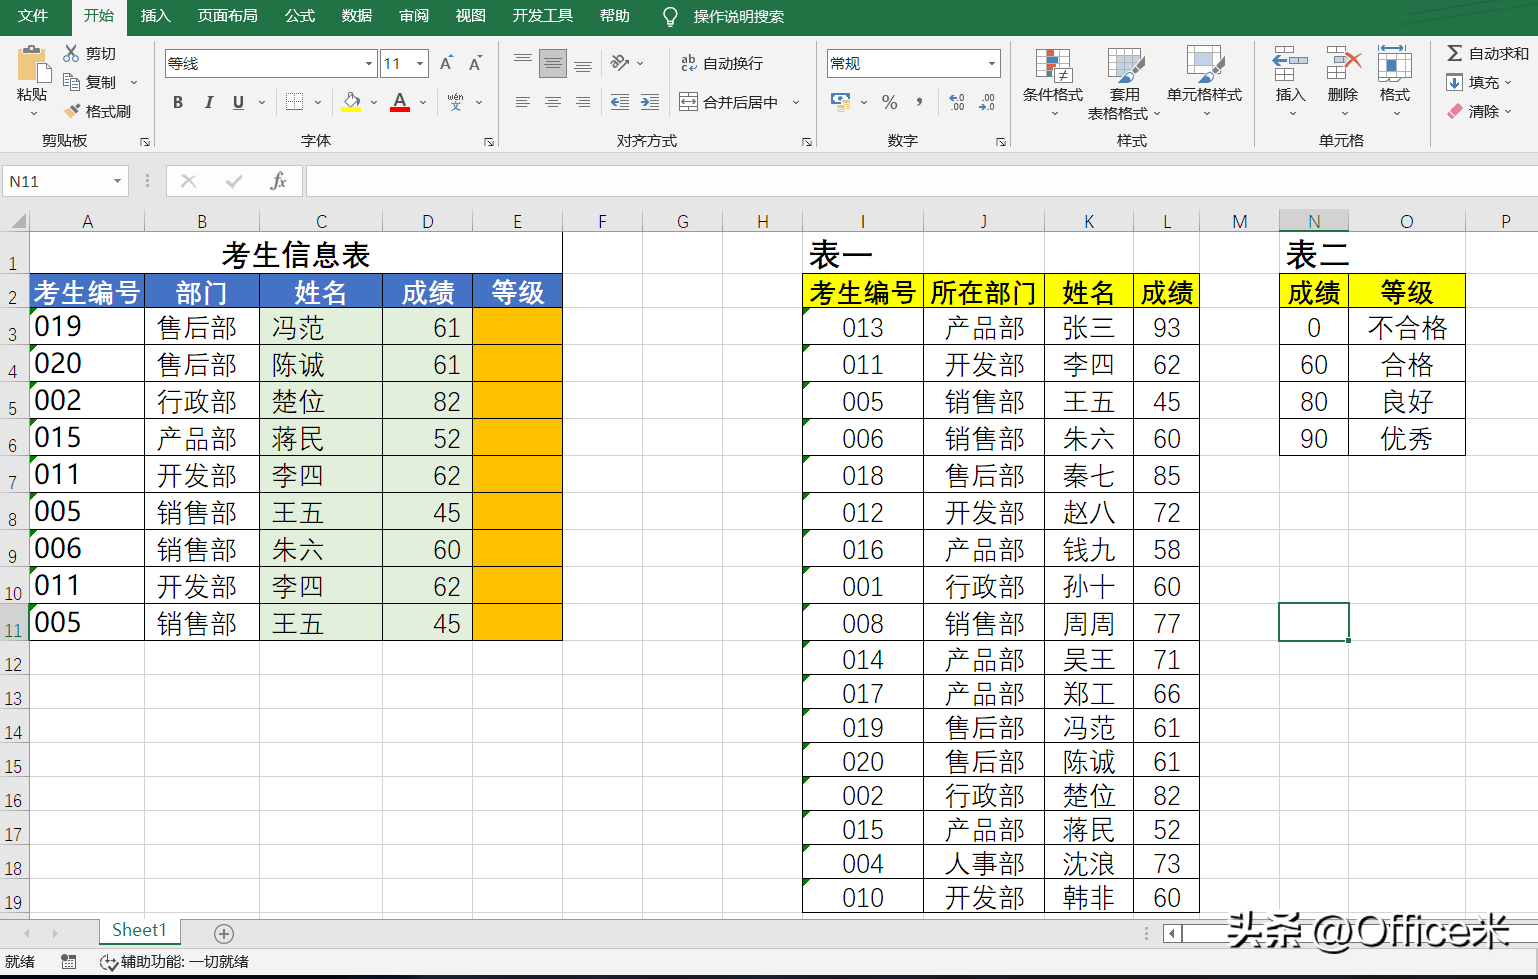
Task: Decrease the cell indent
Action: click(x=620, y=102)
